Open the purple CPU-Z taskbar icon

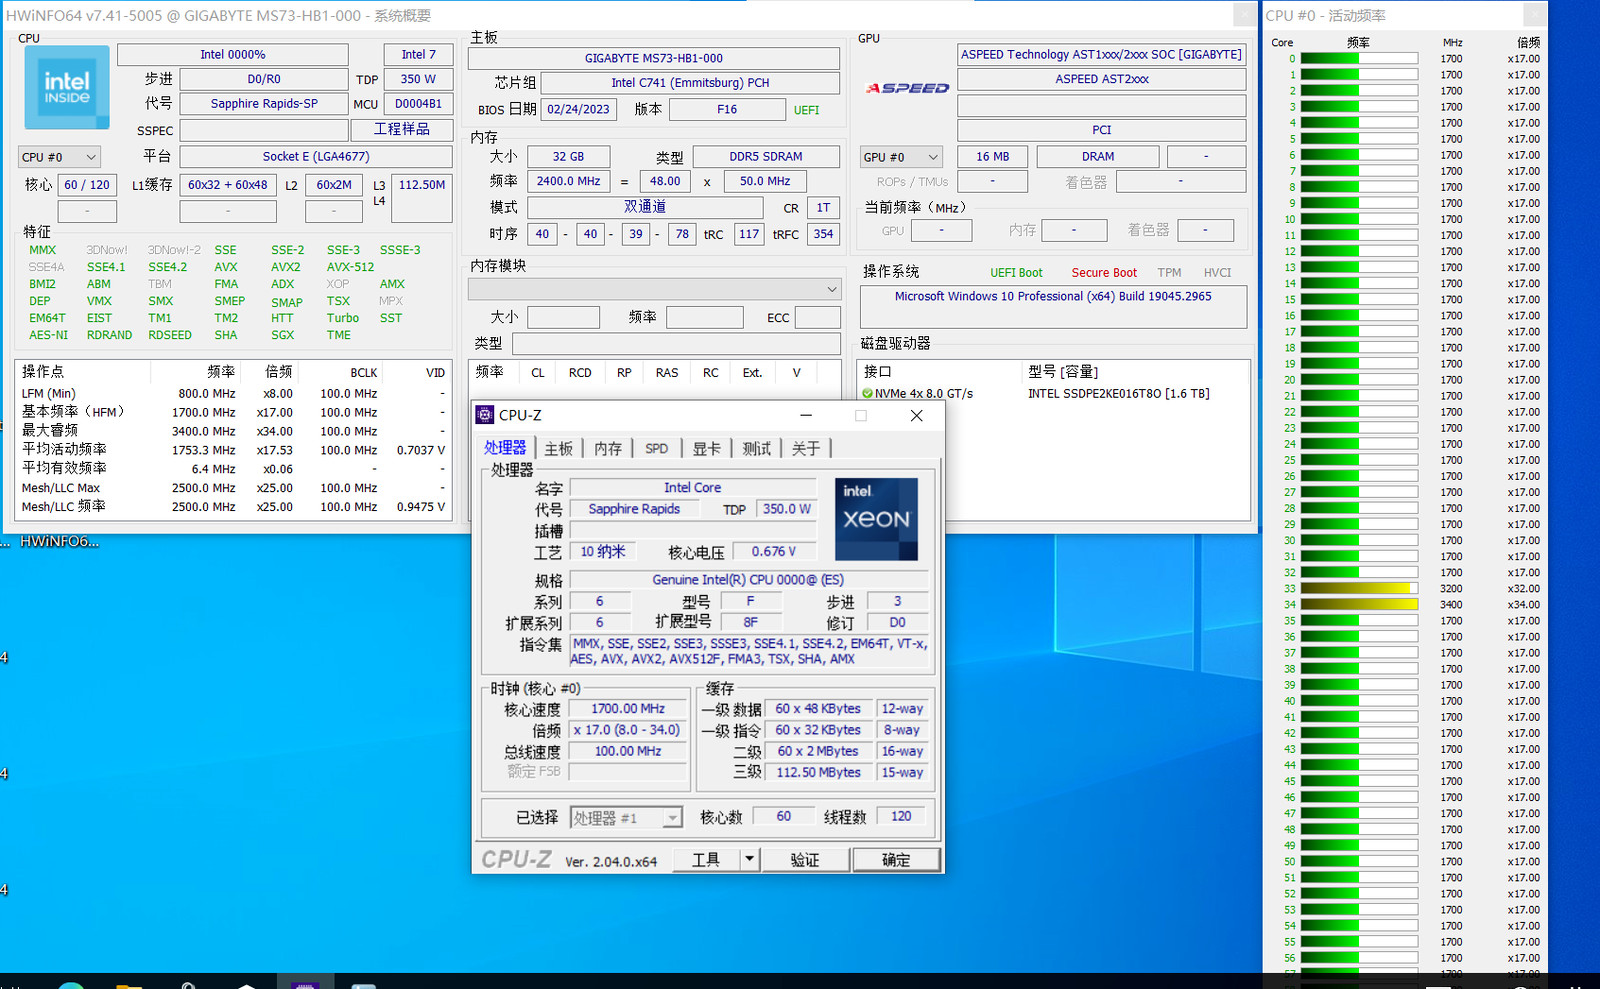(x=304, y=984)
